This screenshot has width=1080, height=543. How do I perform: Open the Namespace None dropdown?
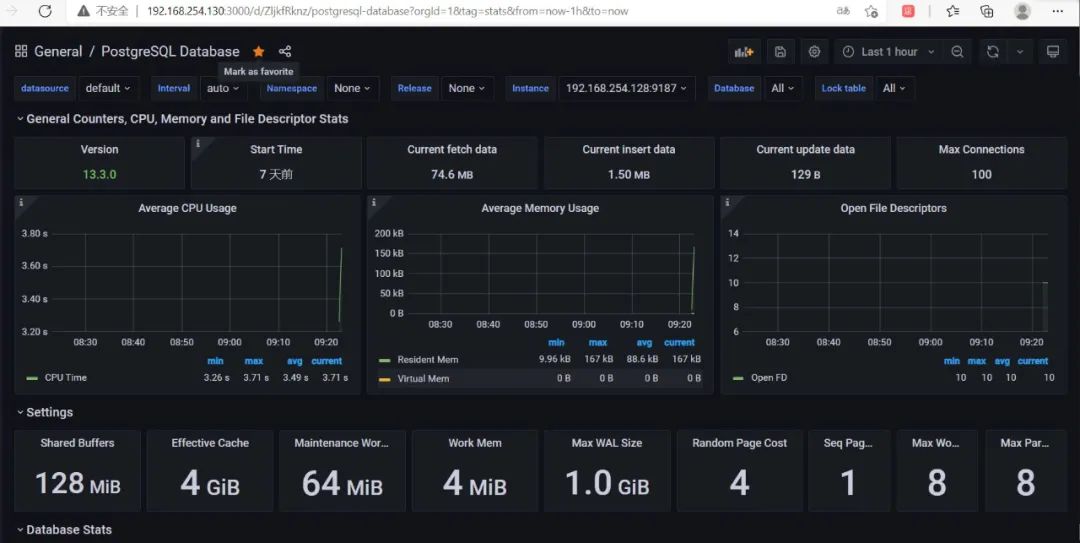click(x=353, y=88)
